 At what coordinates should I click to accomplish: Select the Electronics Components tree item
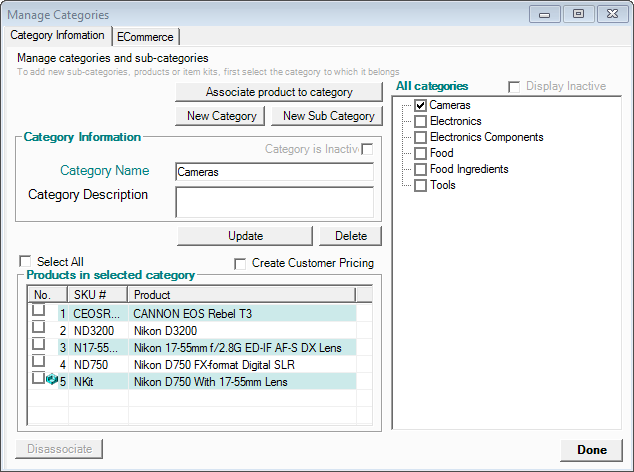[x=486, y=137]
